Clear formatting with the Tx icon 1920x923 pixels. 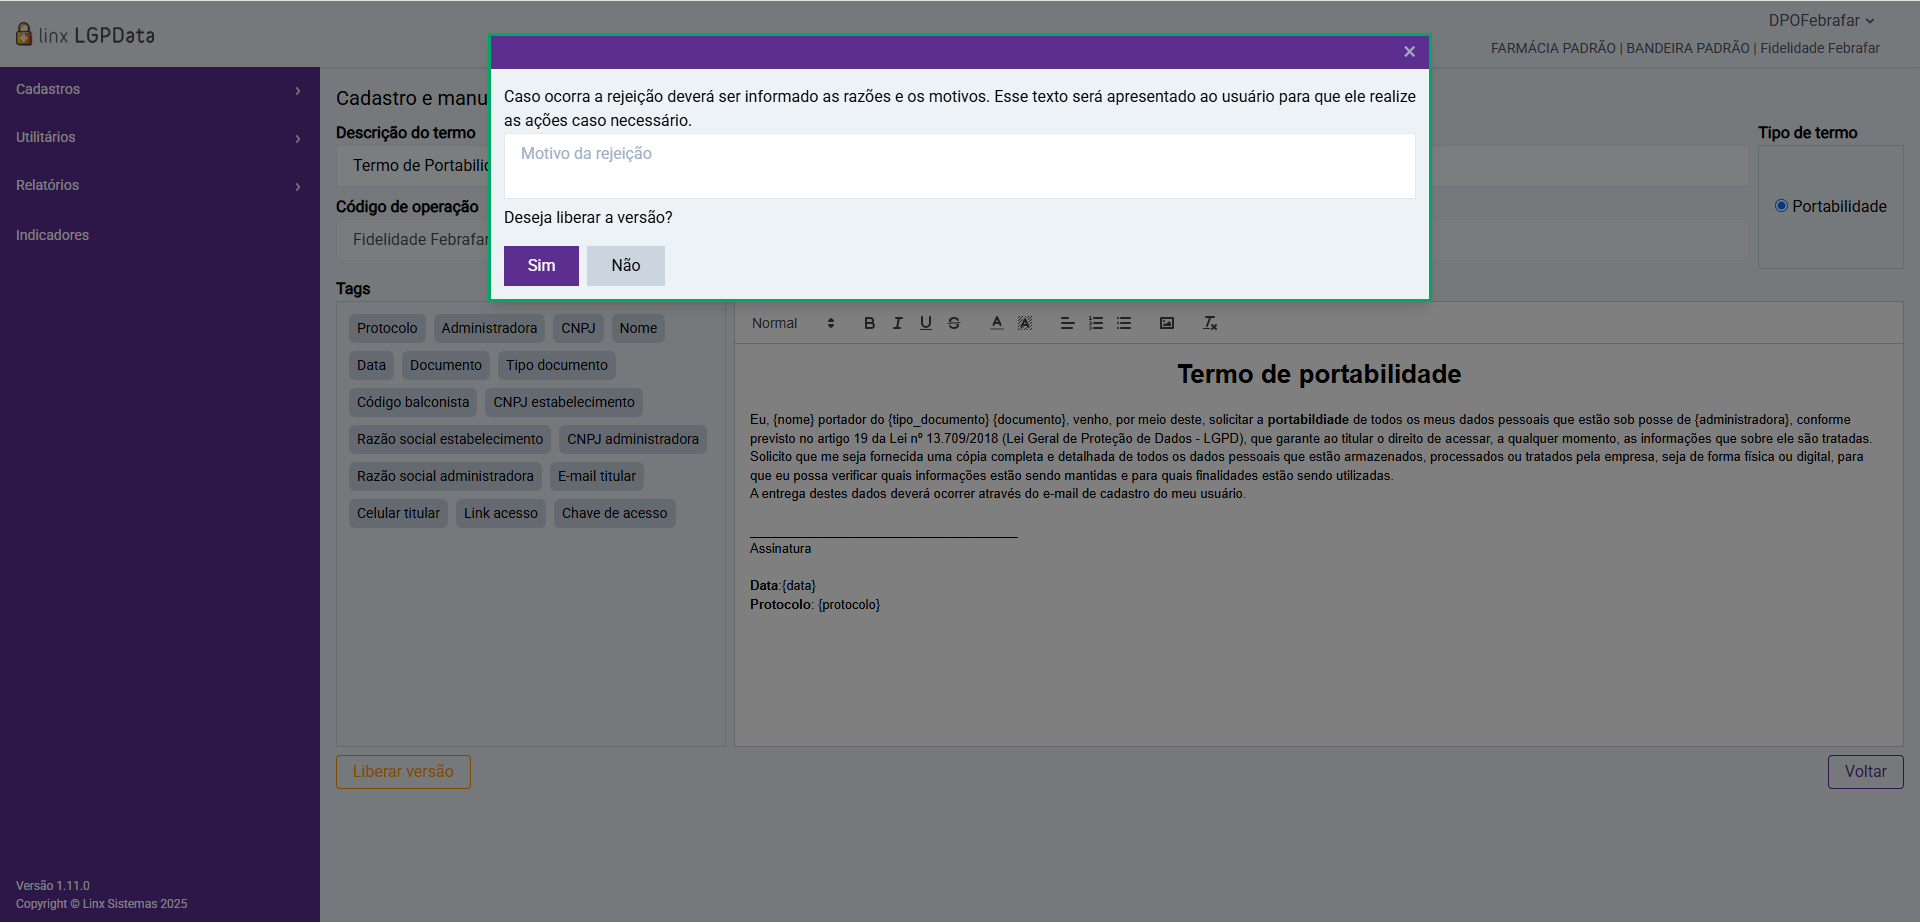point(1210,323)
